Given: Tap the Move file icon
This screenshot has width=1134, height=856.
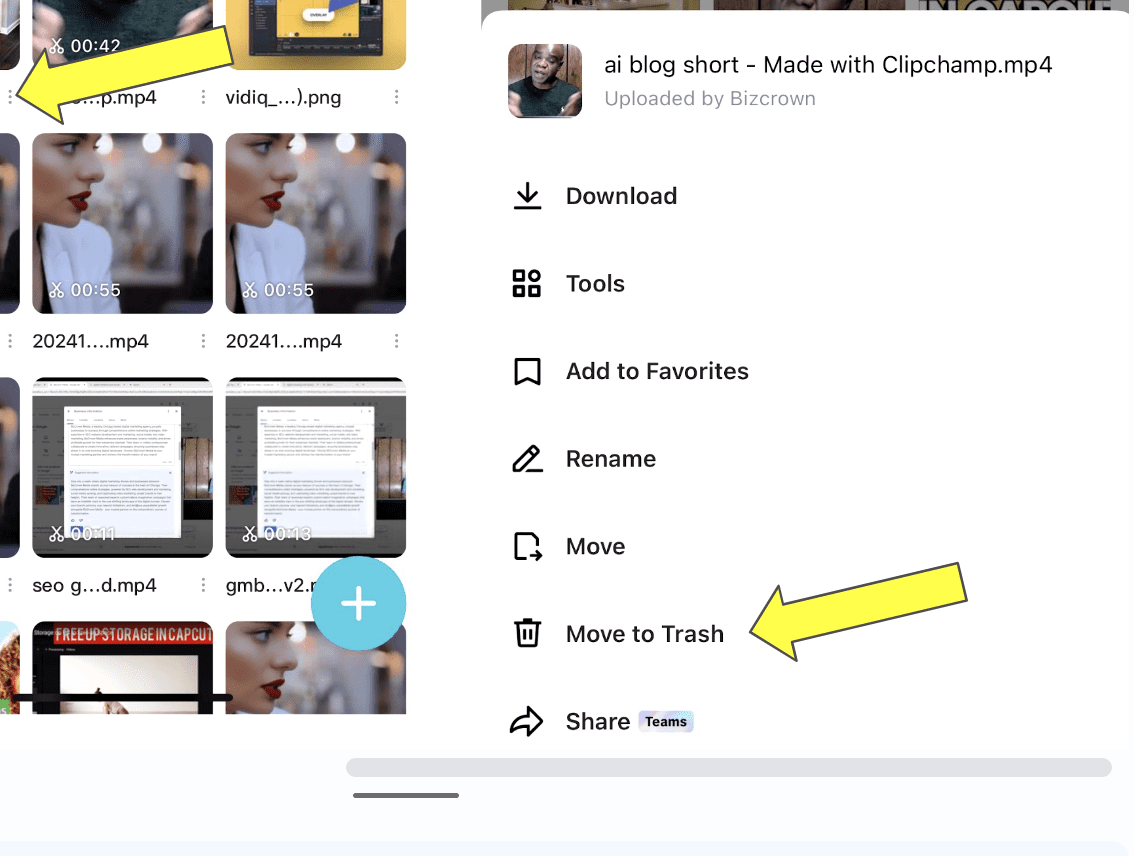Looking at the screenshot, I should (527, 547).
